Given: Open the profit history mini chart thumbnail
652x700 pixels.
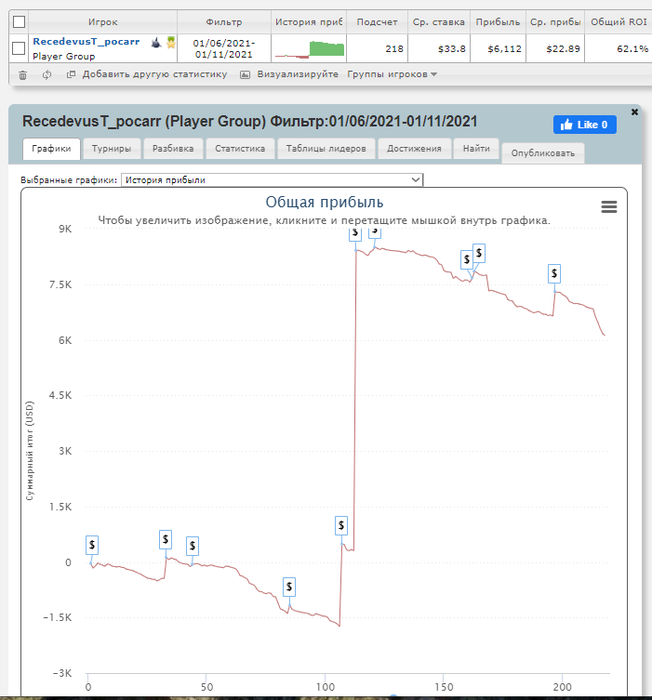Looking at the screenshot, I should pyautogui.click(x=309, y=49).
